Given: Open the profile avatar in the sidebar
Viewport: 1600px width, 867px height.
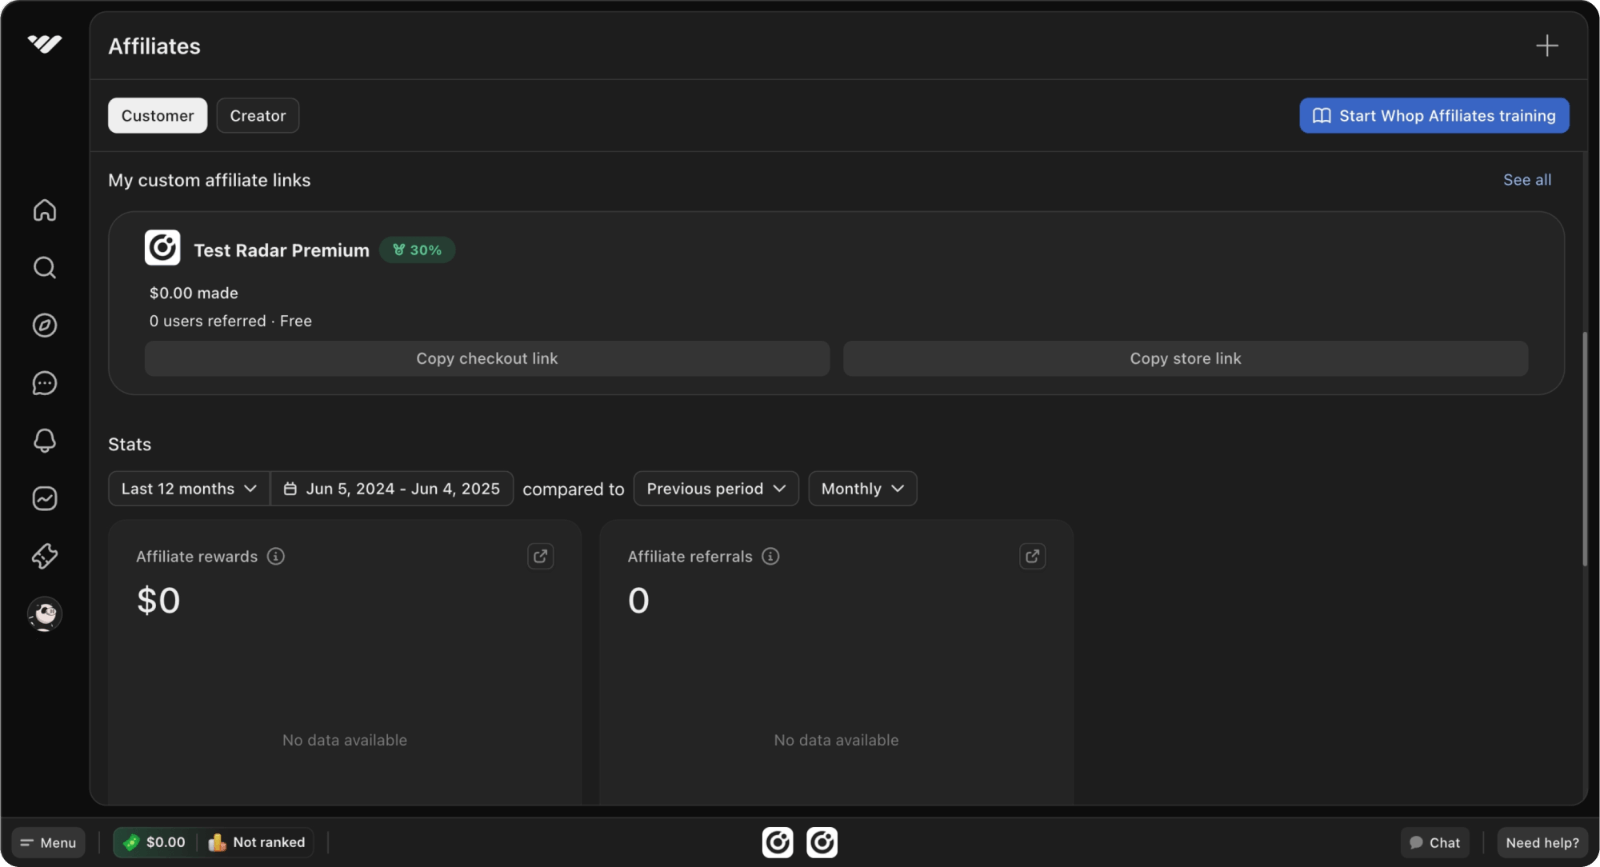Looking at the screenshot, I should point(45,614).
